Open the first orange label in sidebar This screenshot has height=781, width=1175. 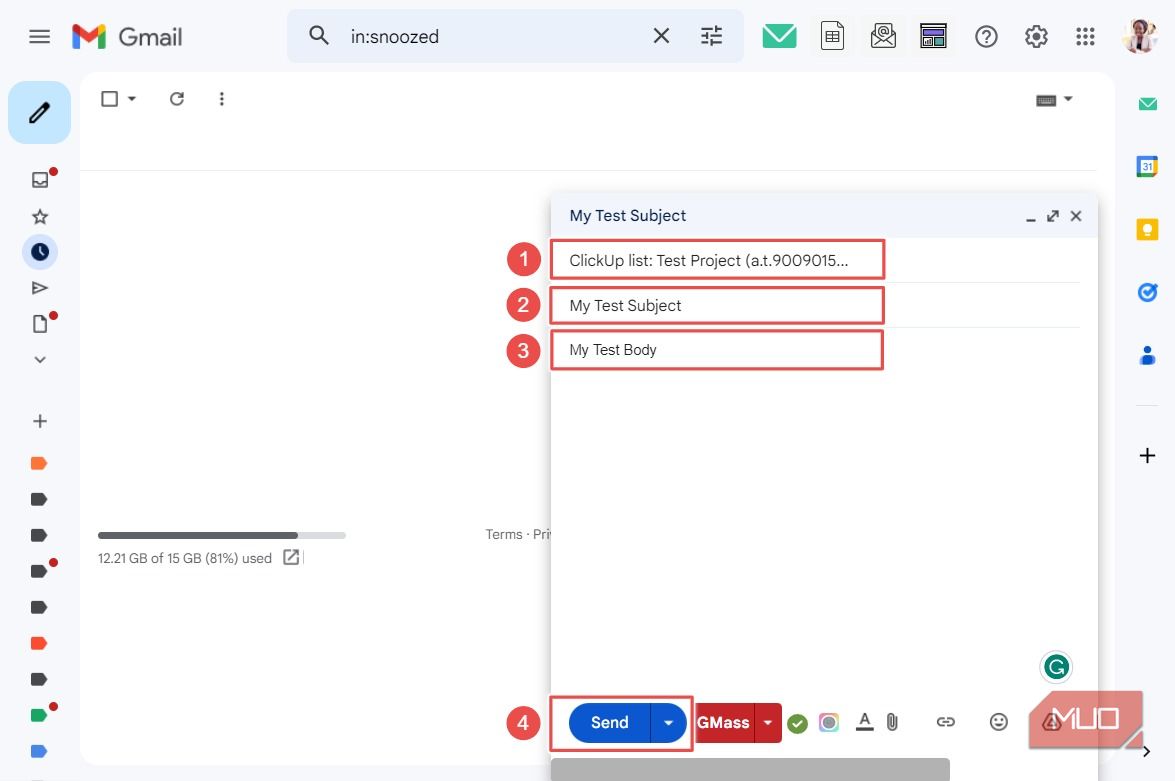click(x=39, y=463)
